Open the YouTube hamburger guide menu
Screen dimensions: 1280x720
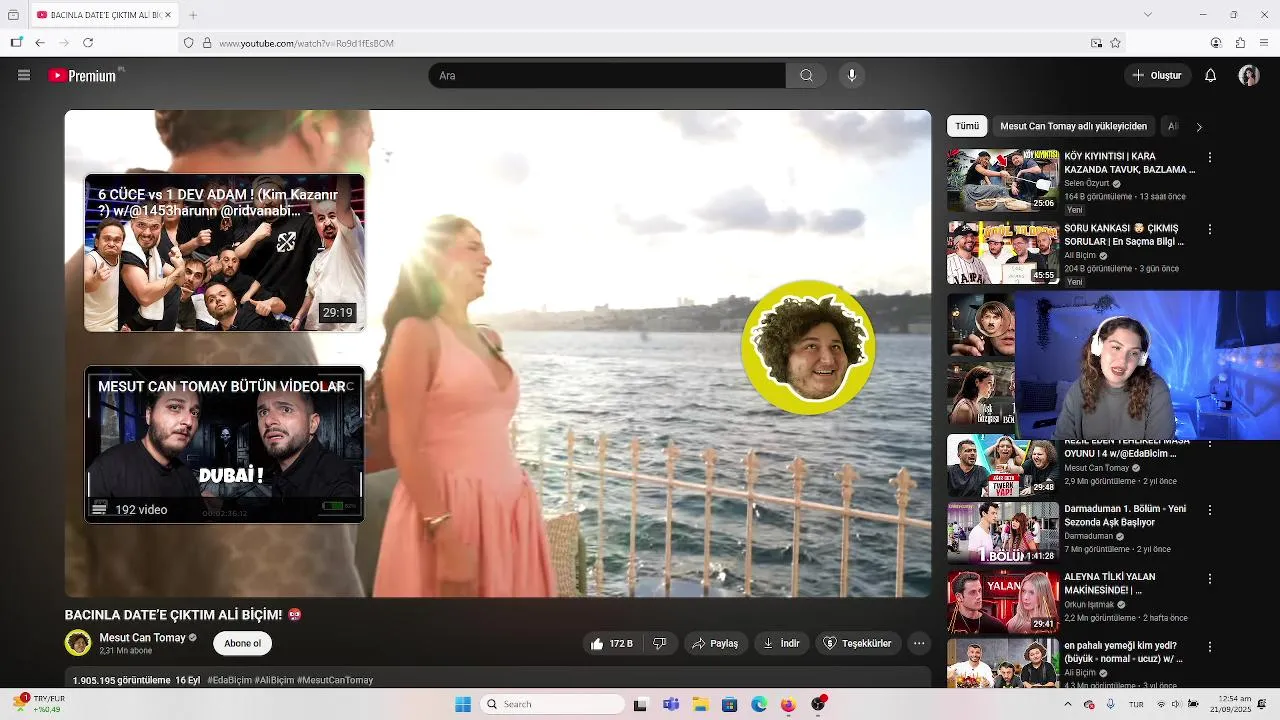pos(24,75)
